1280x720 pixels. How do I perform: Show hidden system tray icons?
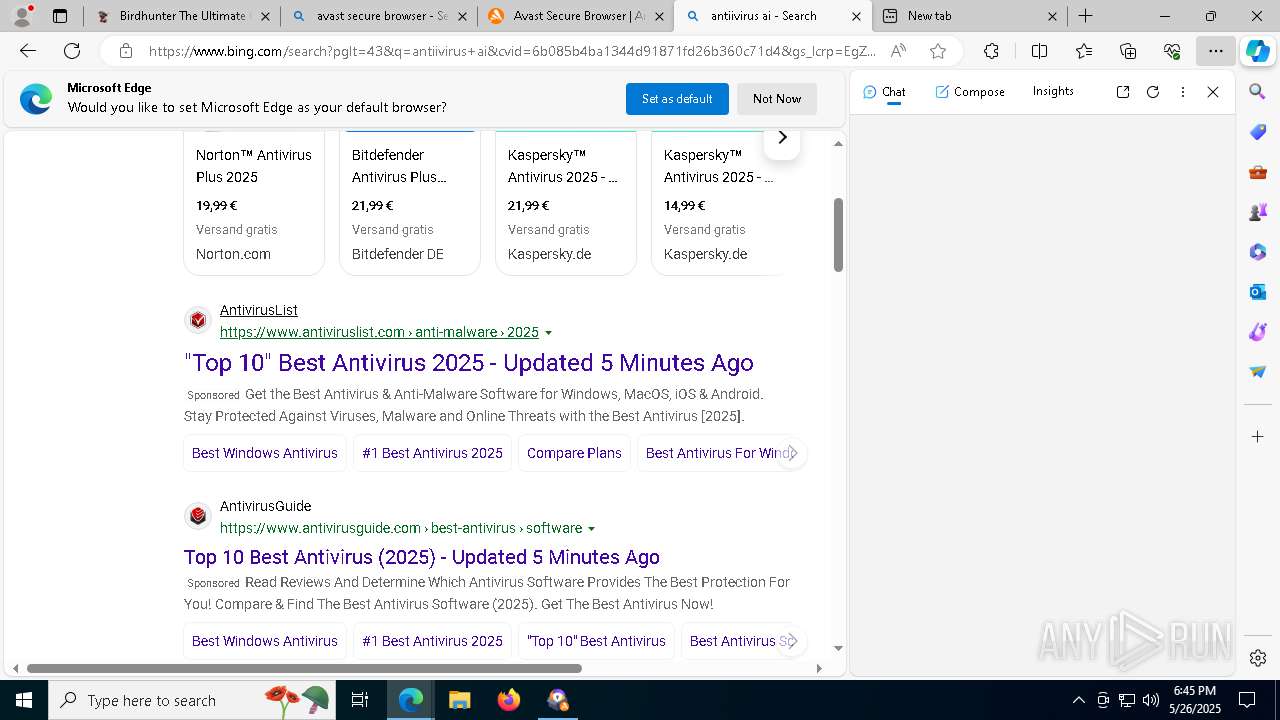tap(1078, 700)
